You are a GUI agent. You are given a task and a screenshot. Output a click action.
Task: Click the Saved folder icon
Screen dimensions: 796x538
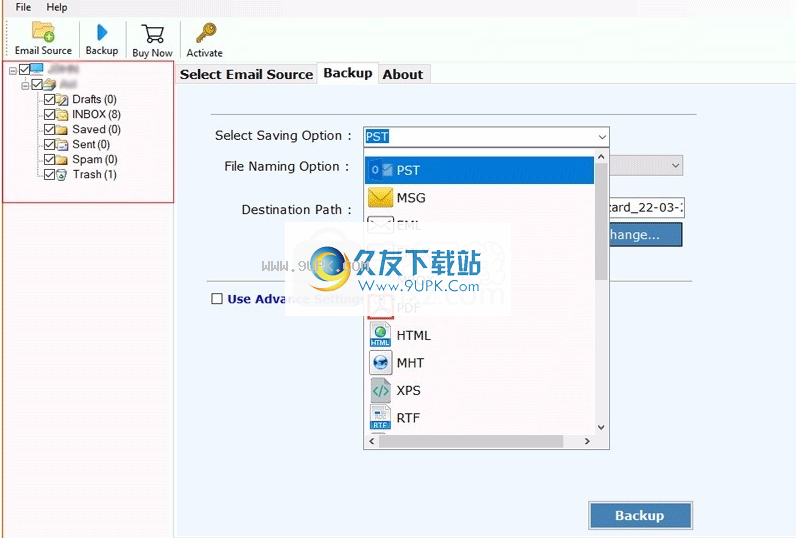[x=62, y=130]
